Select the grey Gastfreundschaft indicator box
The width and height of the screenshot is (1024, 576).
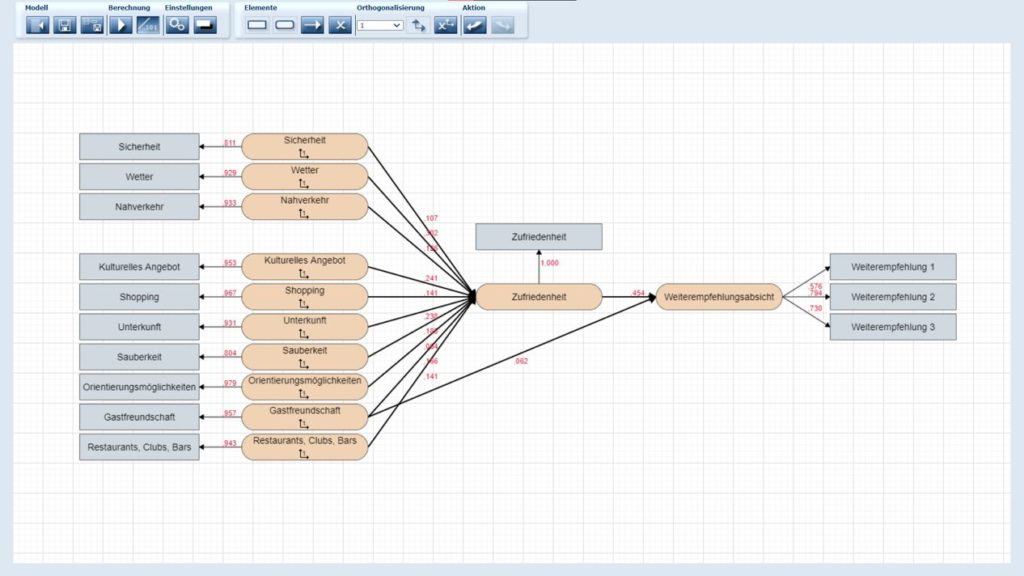pyautogui.click(x=139, y=417)
